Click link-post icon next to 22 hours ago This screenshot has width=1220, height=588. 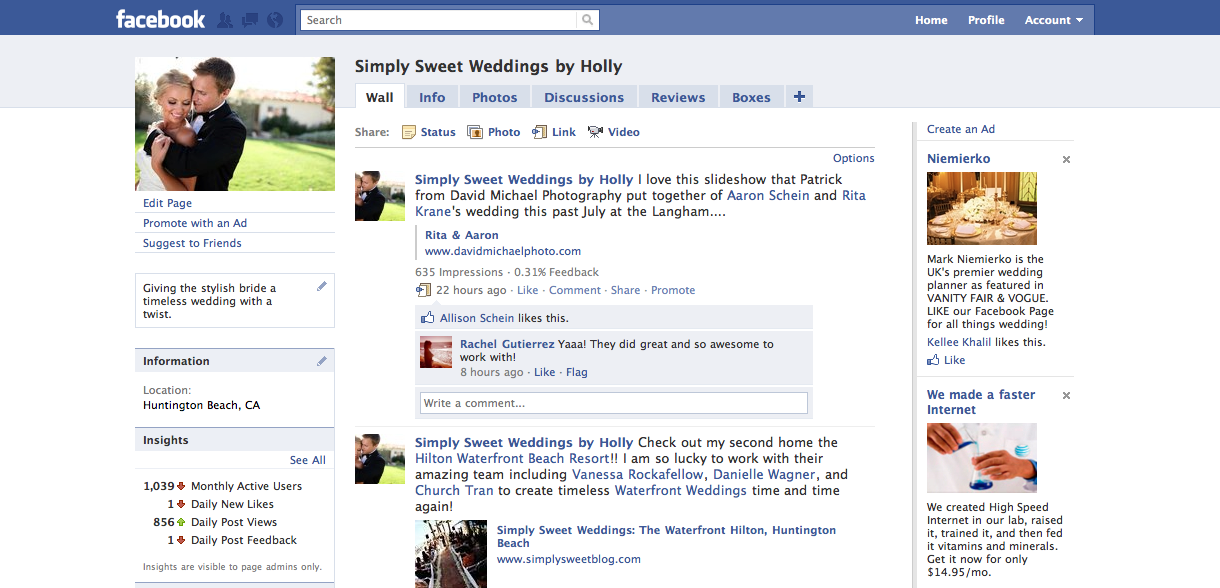point(423,290)
